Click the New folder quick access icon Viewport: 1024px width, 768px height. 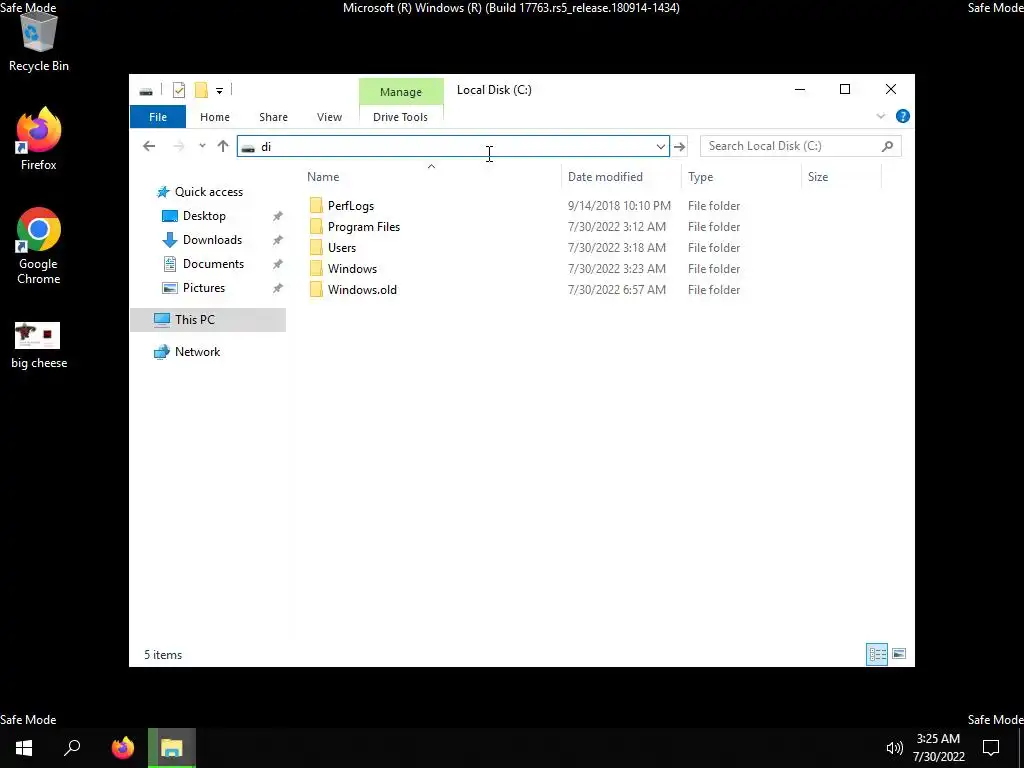point(201,90)
